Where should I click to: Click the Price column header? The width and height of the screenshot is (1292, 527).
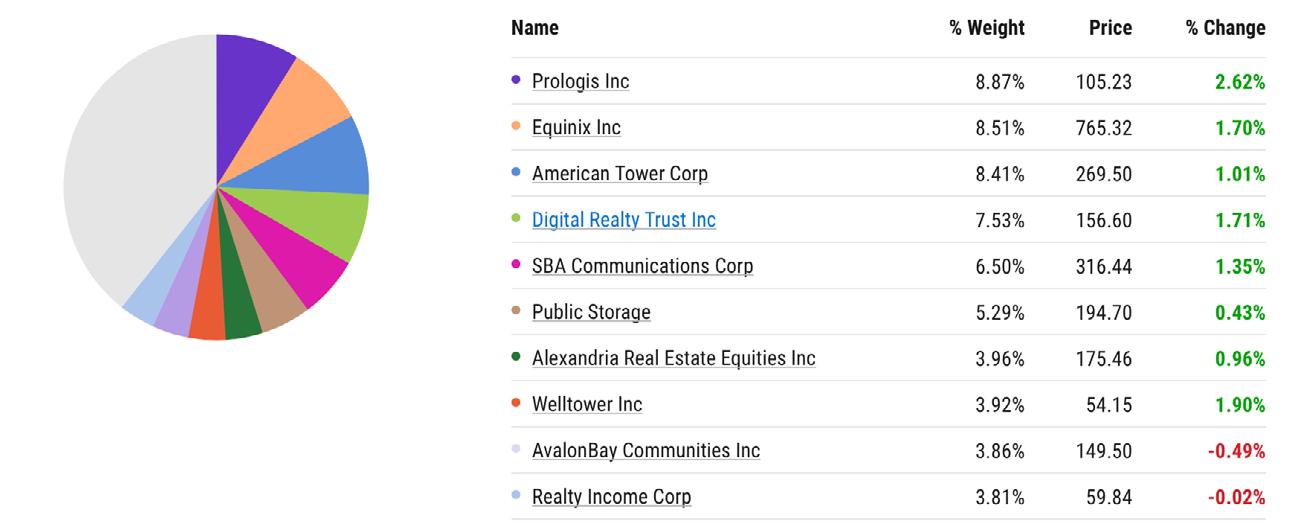1110,28
